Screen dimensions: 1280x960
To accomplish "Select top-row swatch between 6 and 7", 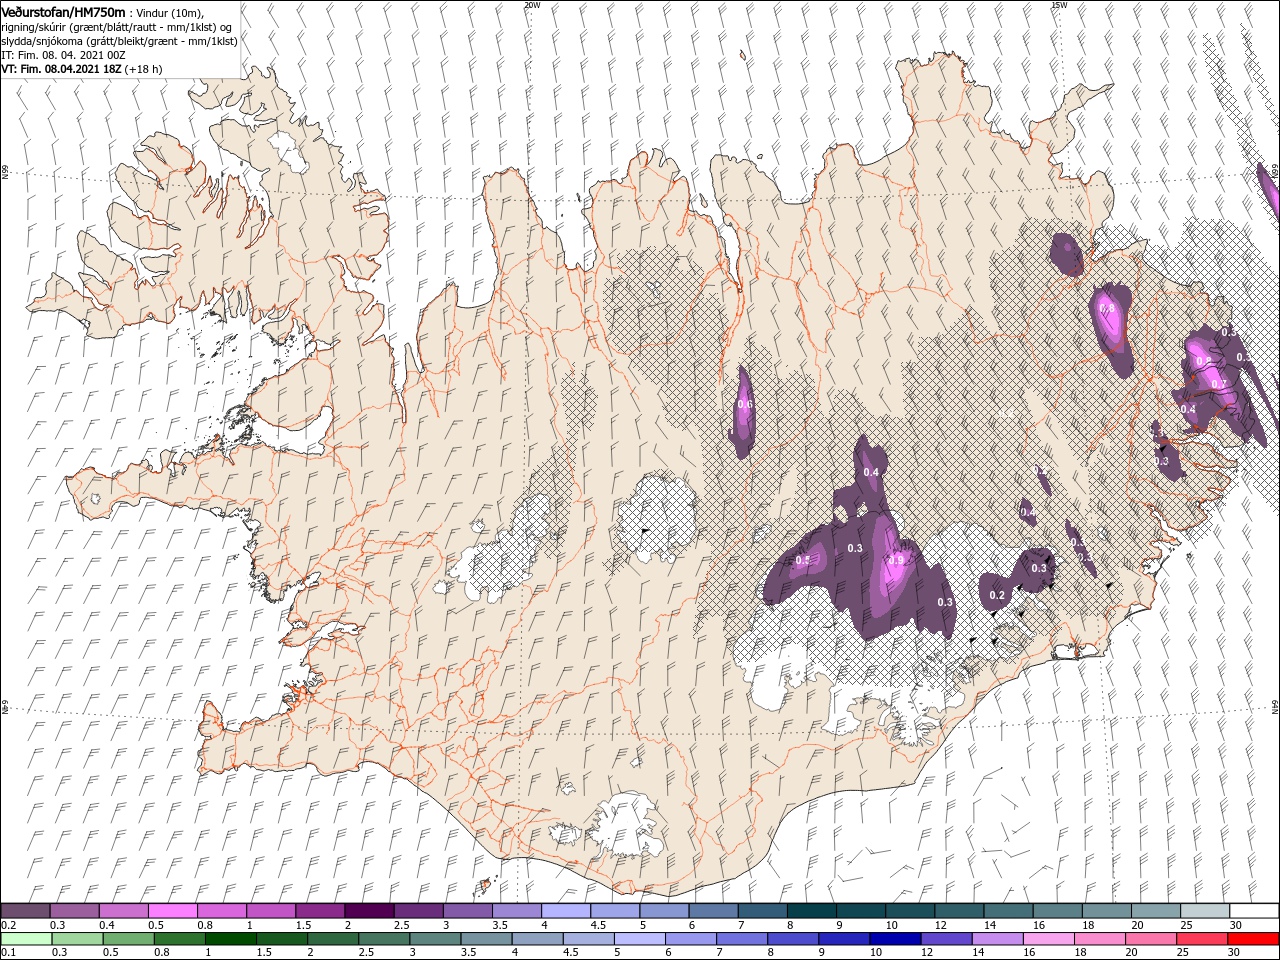I will point(714,910).
